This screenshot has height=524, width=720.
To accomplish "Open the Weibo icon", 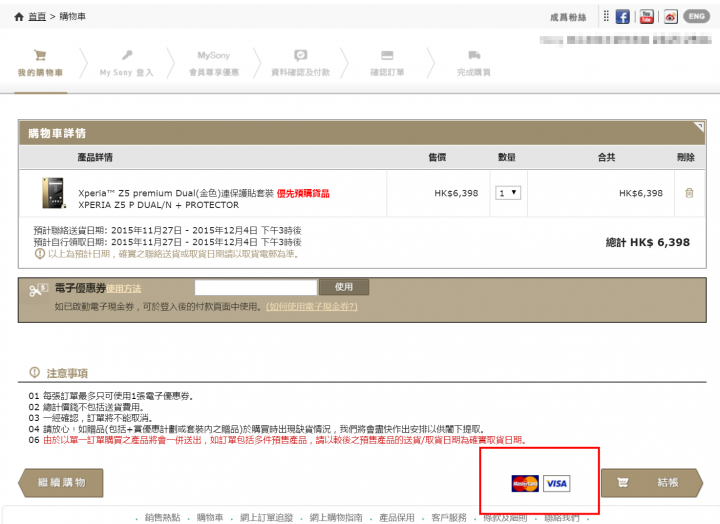I will (x=670, y=17).
